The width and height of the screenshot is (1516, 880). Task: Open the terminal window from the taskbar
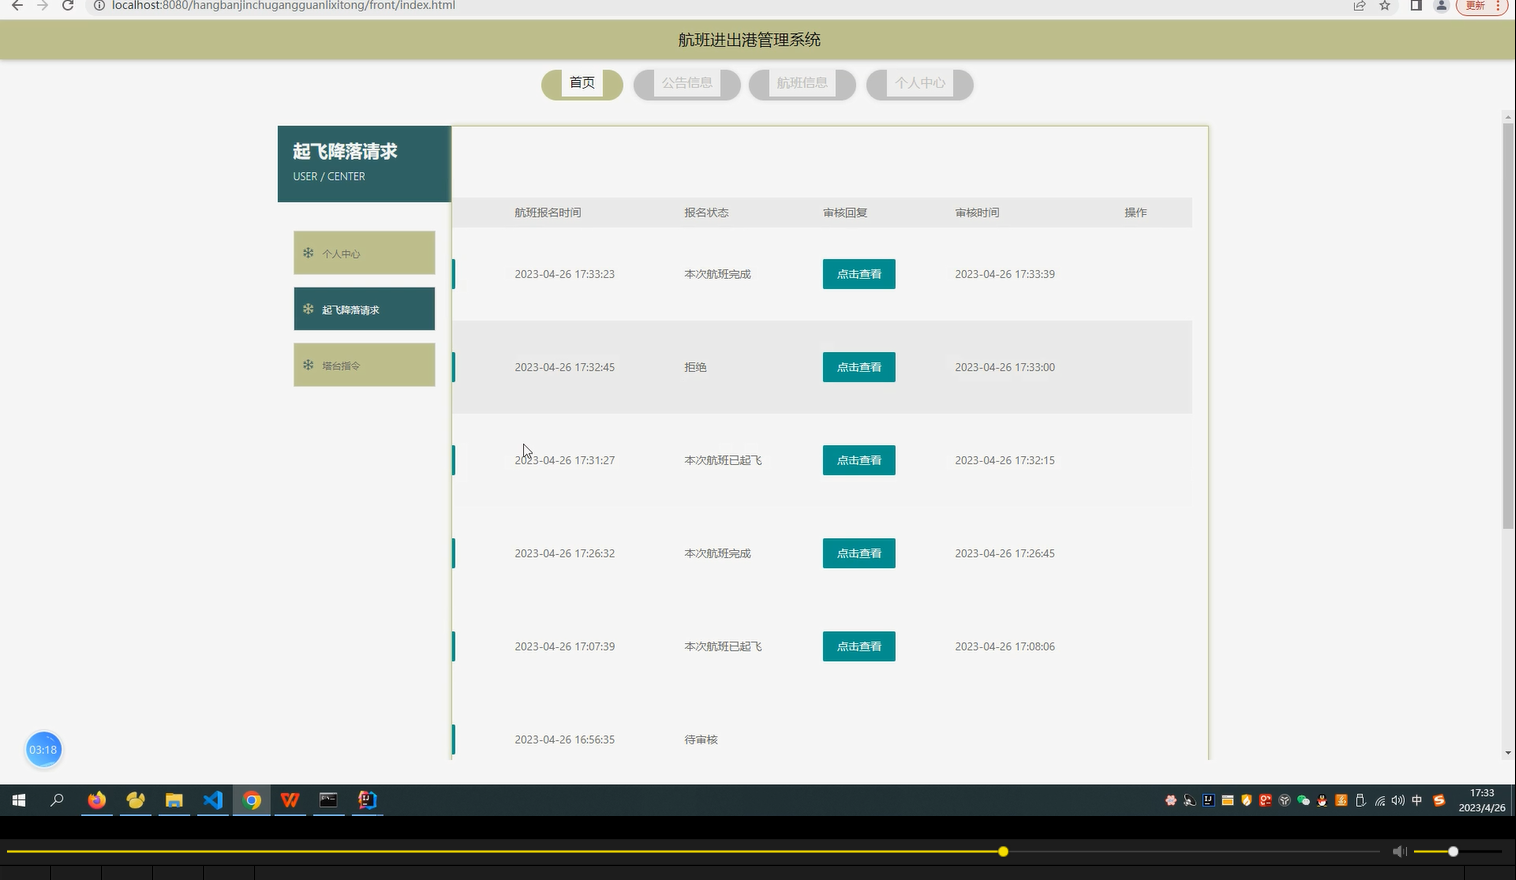[x=328, y=800]
